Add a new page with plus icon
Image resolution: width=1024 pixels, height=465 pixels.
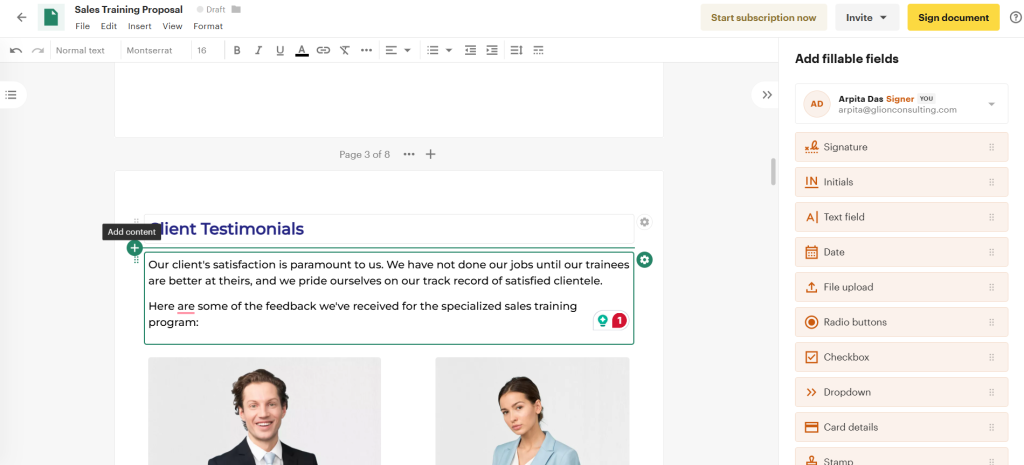pyautogui.click(x=430, y=154)
